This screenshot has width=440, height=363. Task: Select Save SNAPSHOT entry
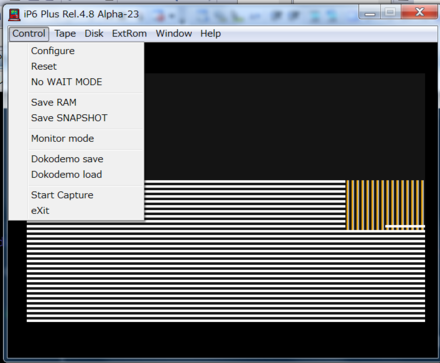(x=77, y=118)
